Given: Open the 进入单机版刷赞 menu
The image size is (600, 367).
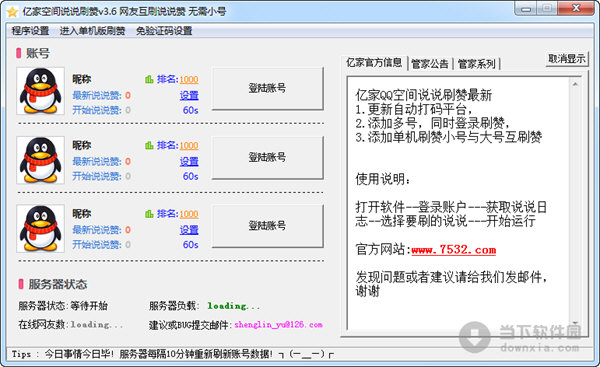Looking at the screenshot, I should (x=92, y=31).
